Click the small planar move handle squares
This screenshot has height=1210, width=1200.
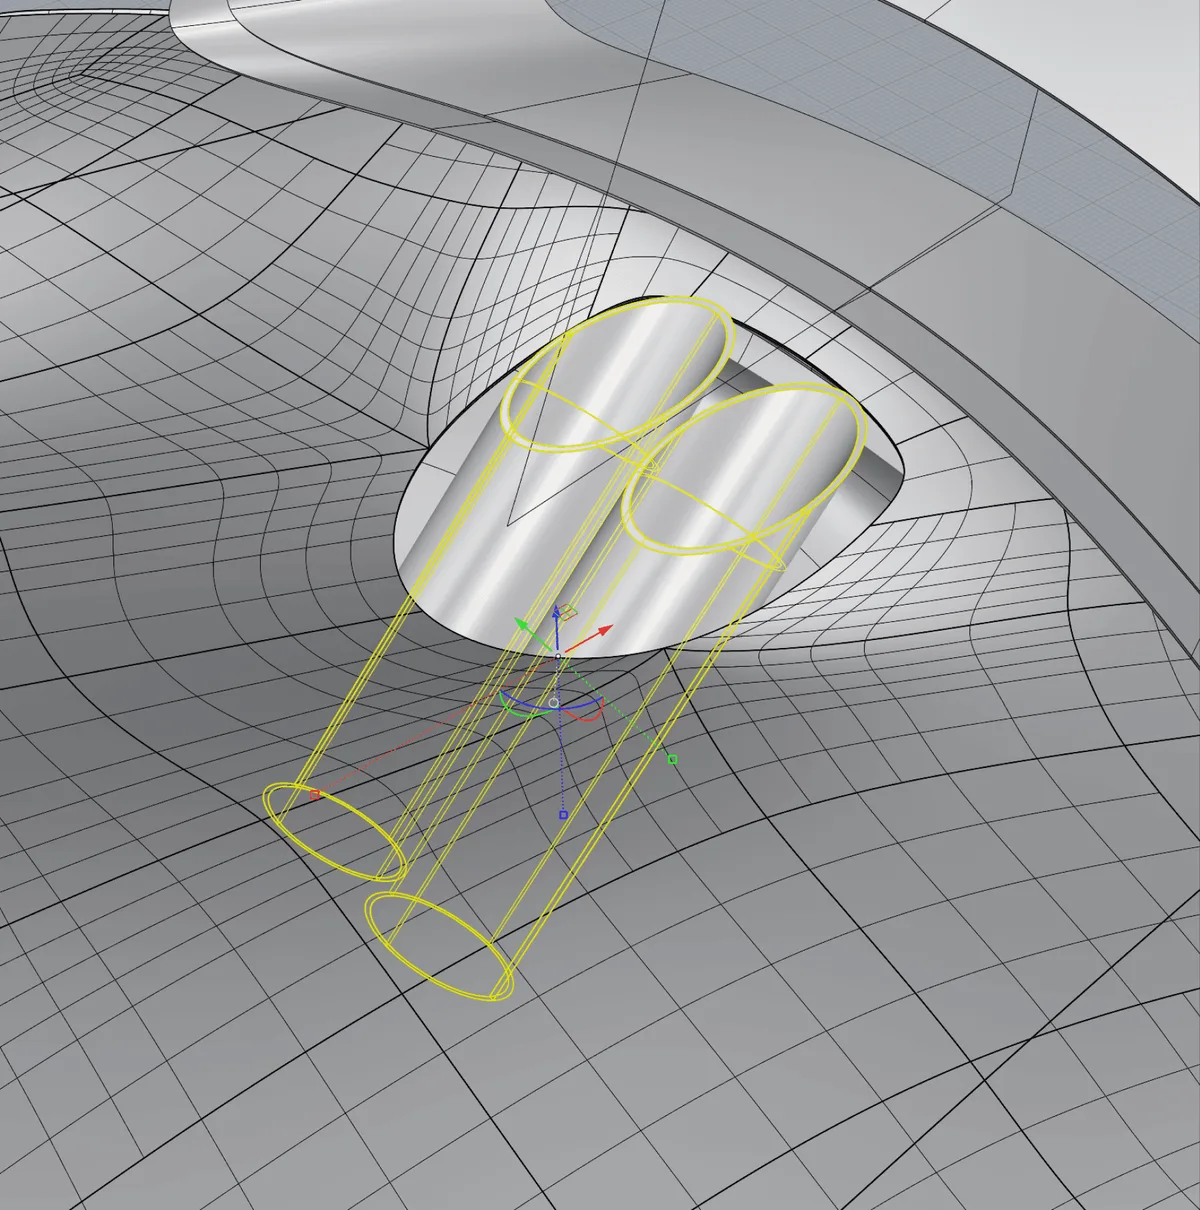point(566,610)
